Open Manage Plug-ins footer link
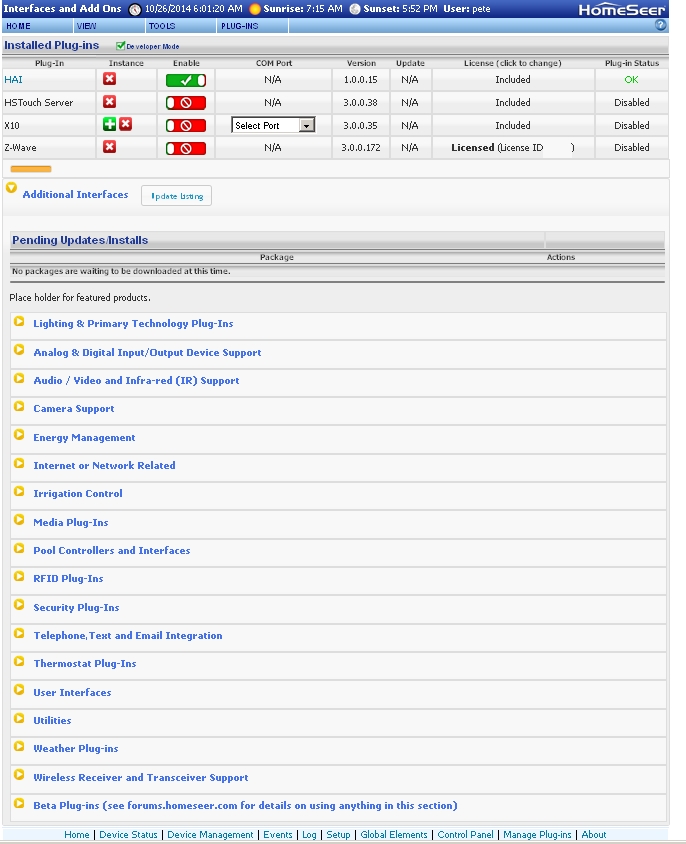This screenshot has height=844, width=686. pos(537,835)
